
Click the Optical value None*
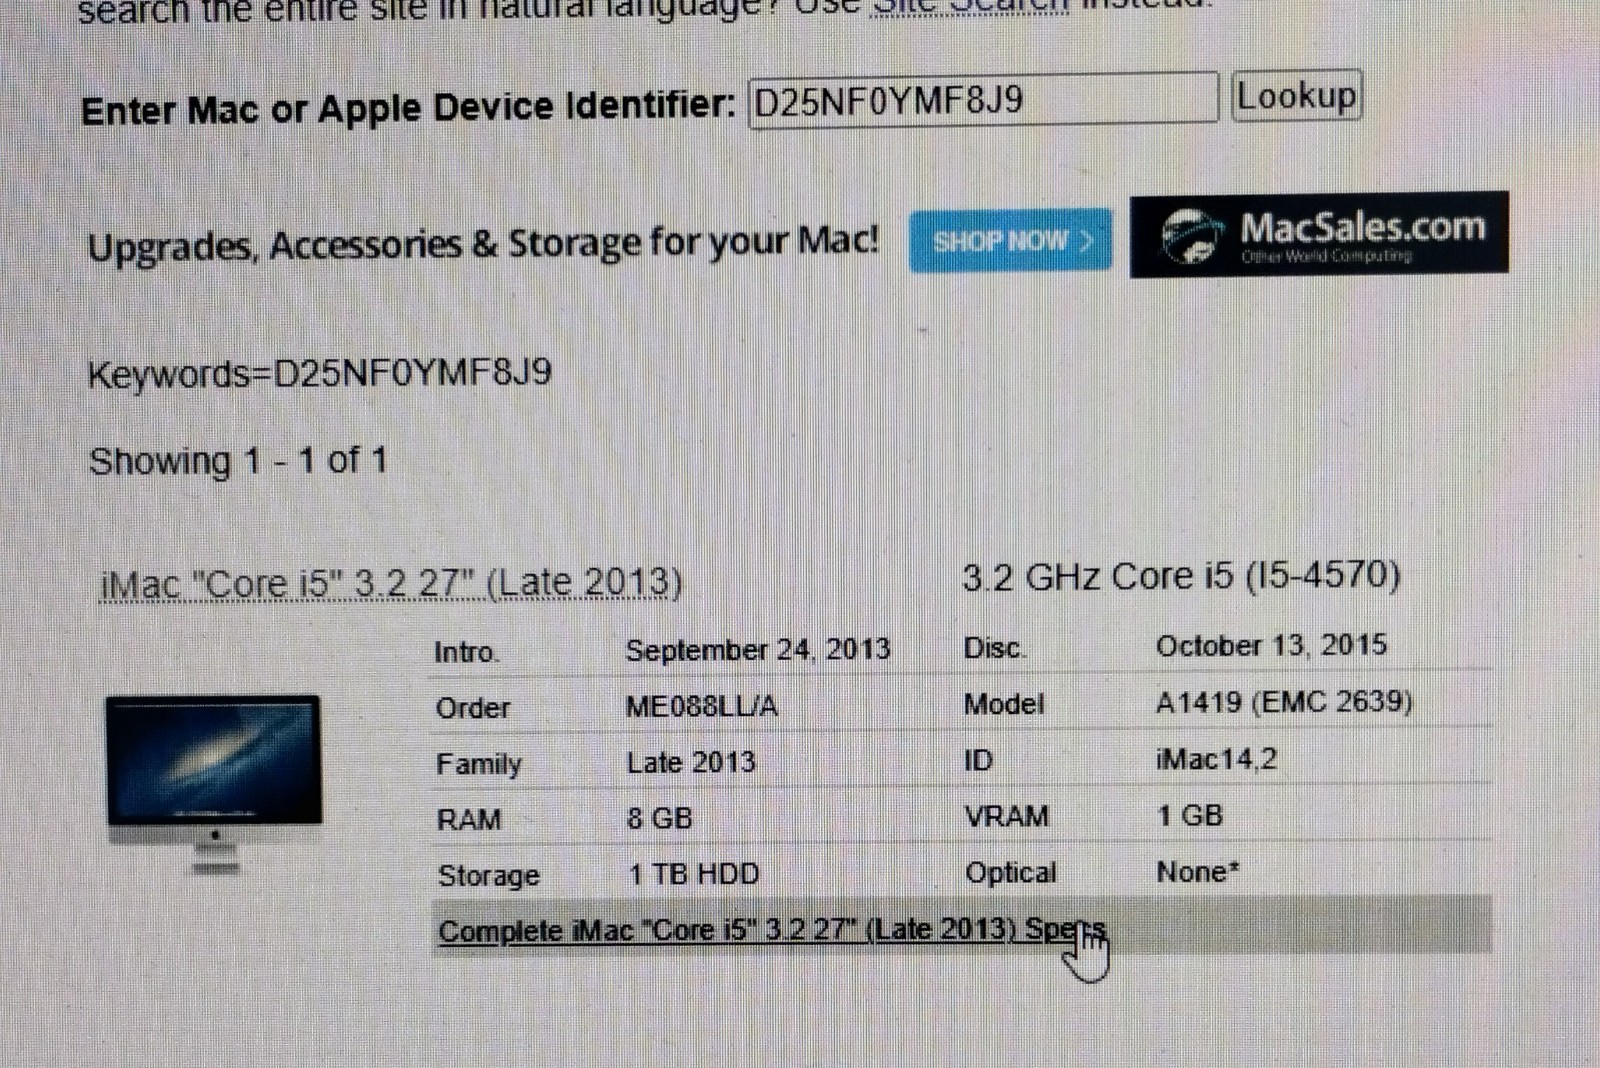click(1198, 872)
